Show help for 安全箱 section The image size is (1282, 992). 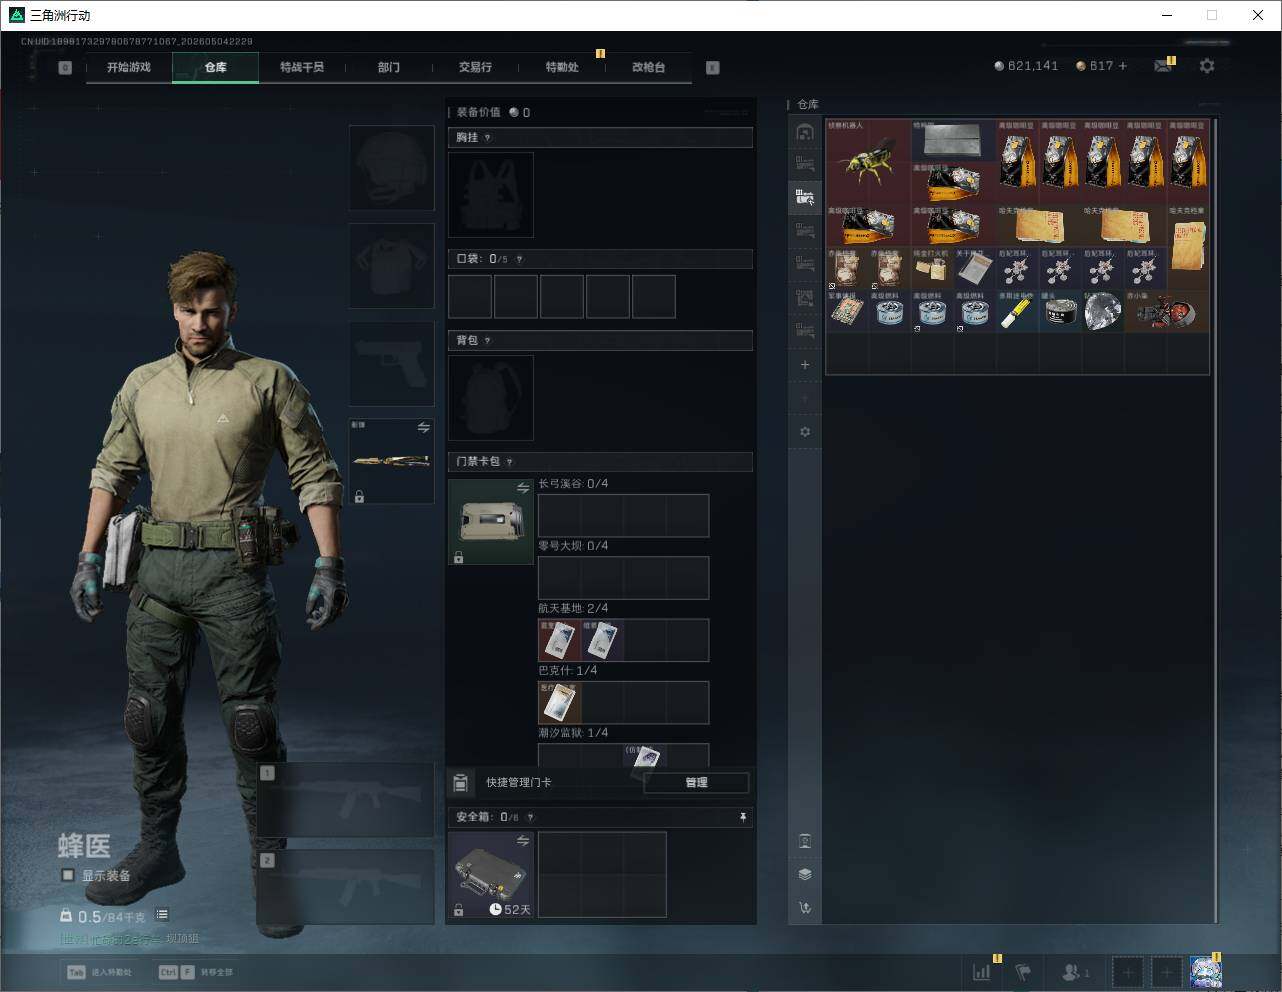click(531, 818)
